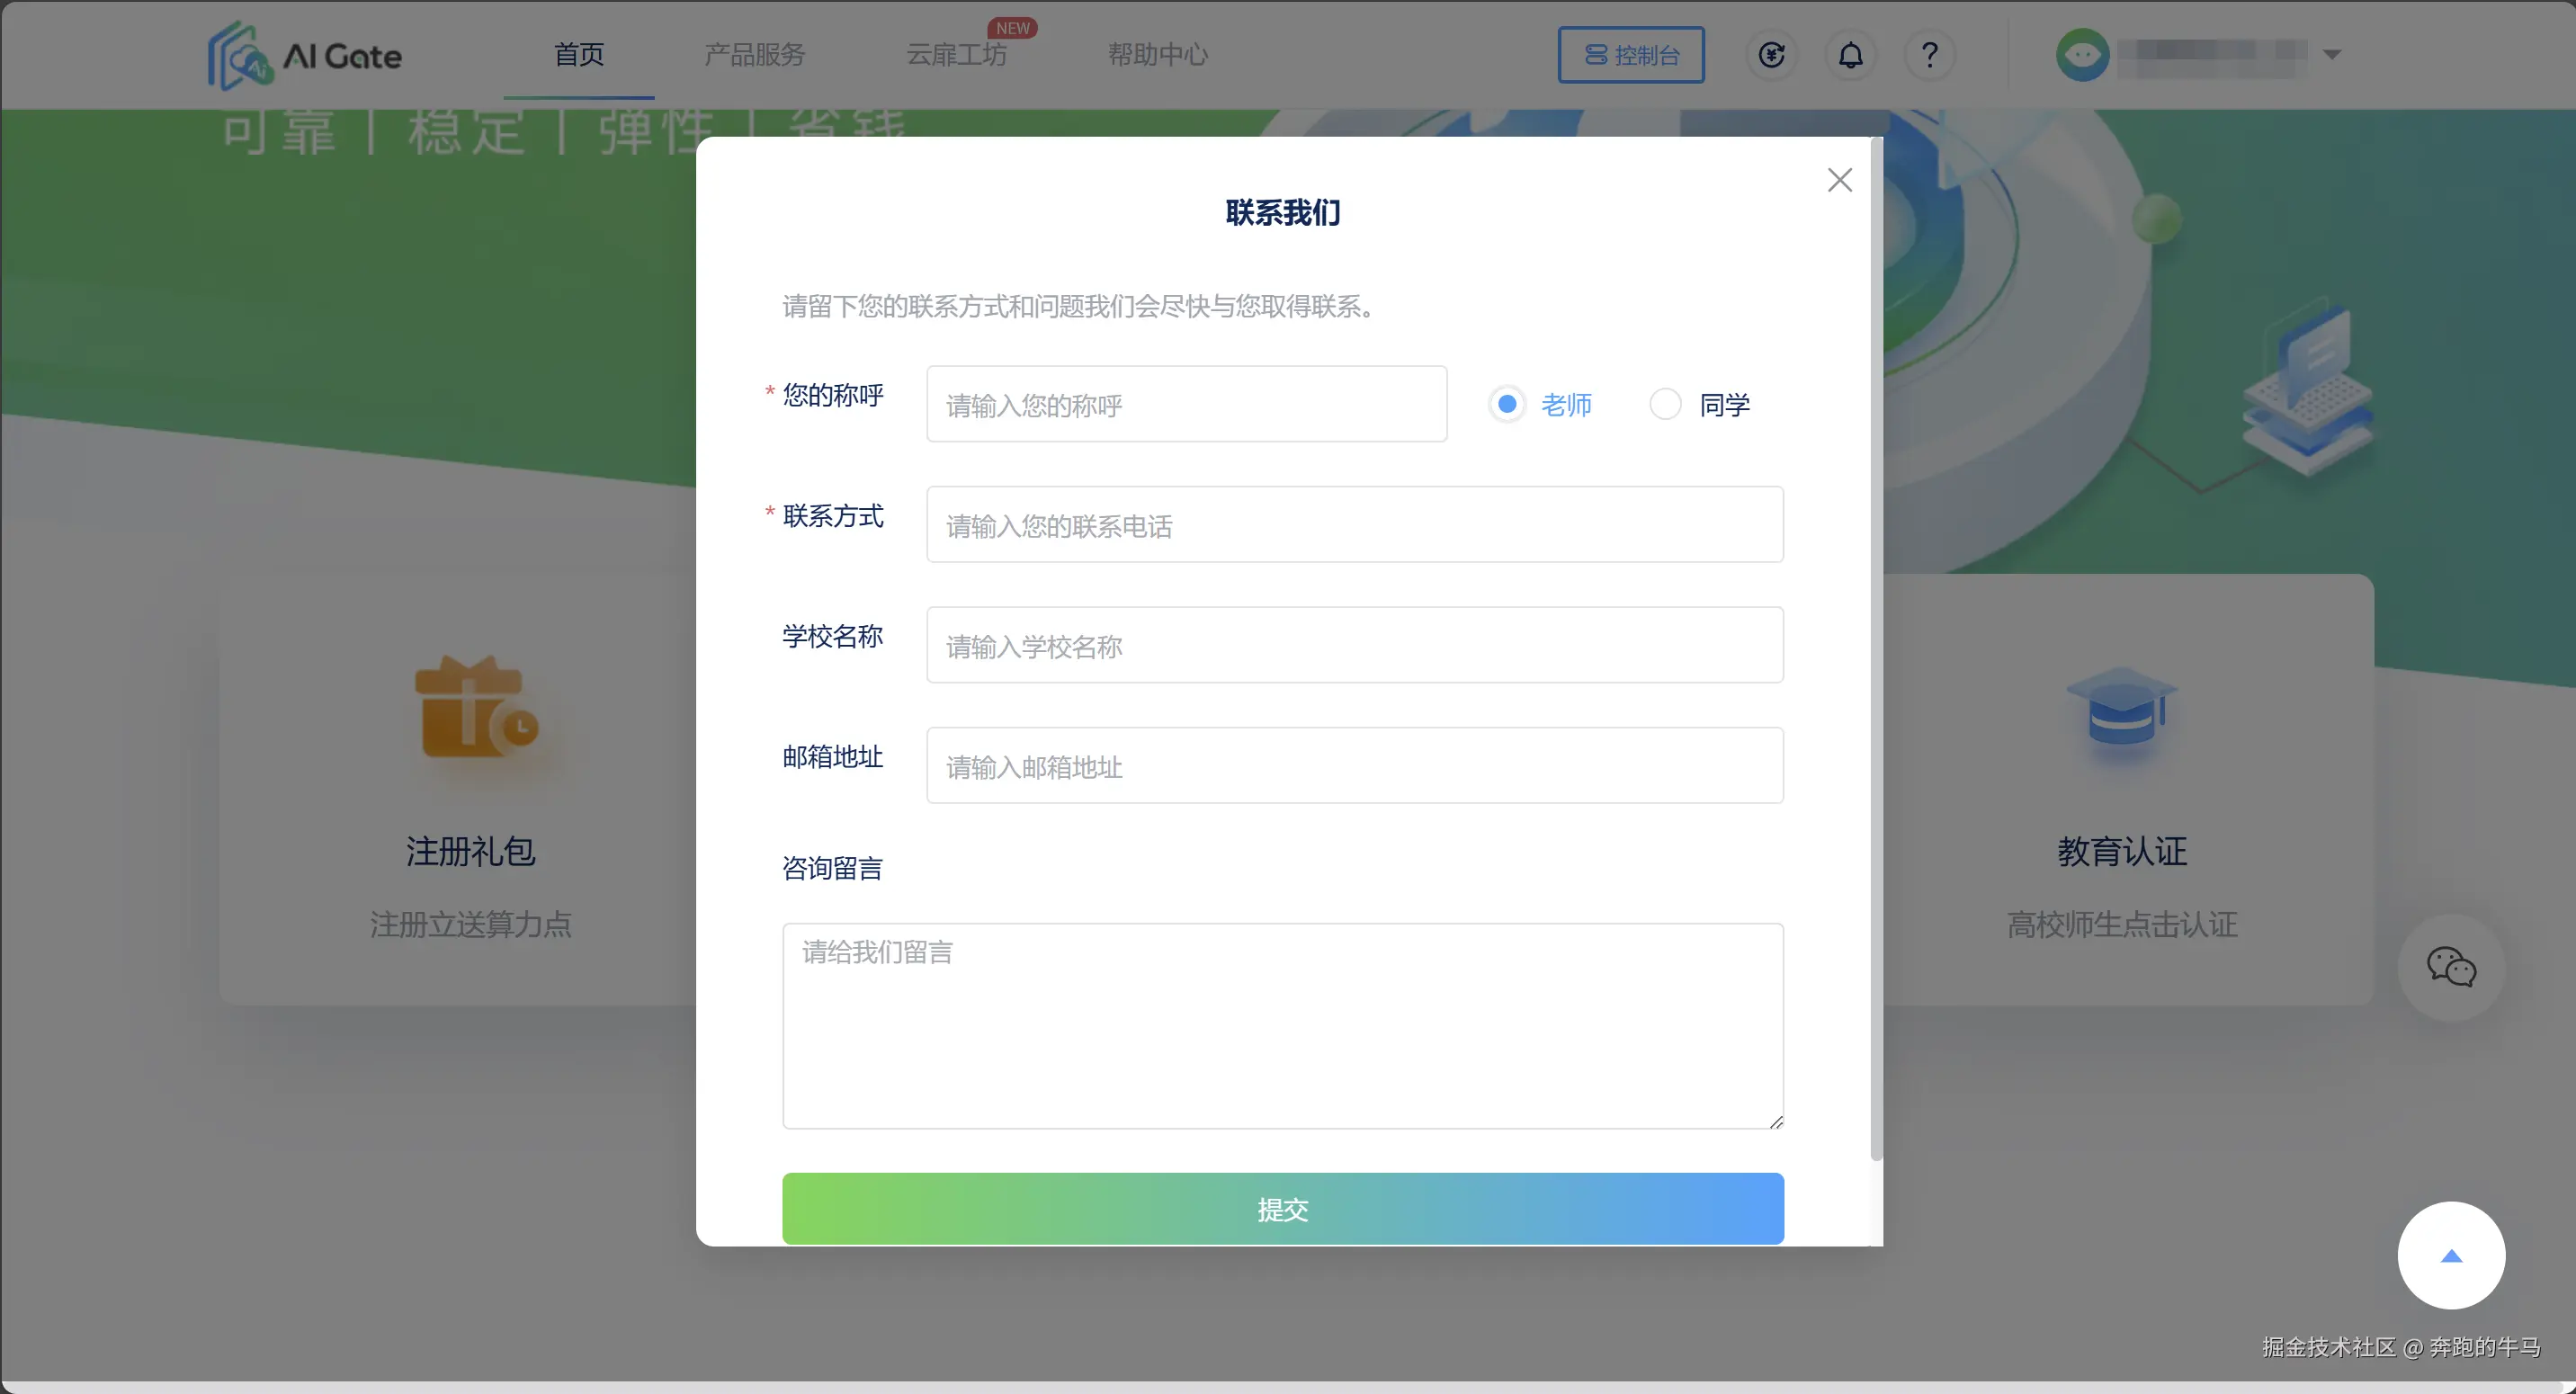
Task: Select the 同学 radio button
Action: [x=1665, y=404]
